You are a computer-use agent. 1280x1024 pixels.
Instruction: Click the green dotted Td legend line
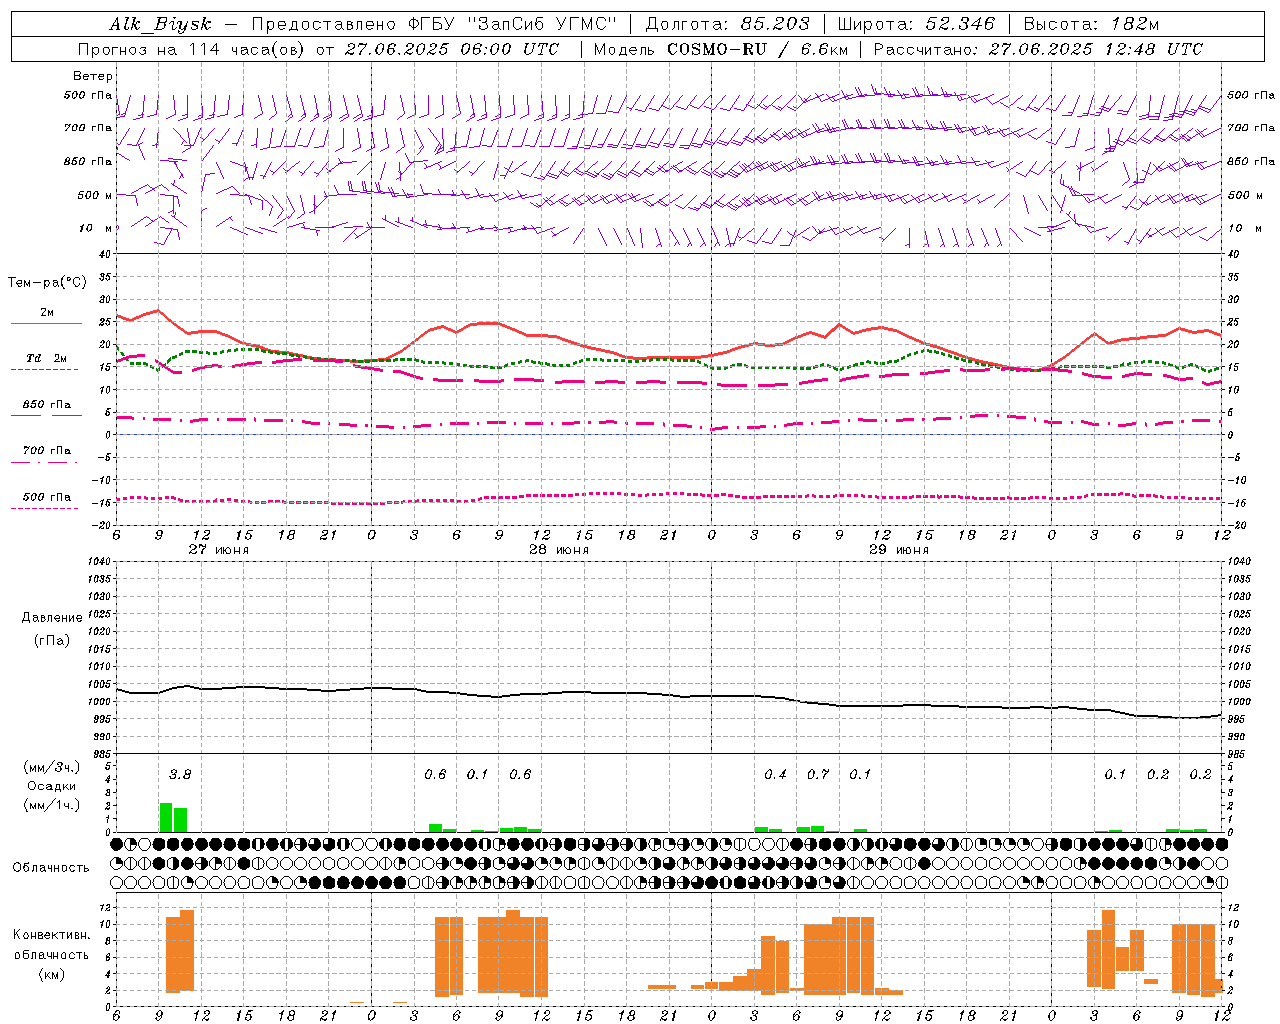pos(45,370)
